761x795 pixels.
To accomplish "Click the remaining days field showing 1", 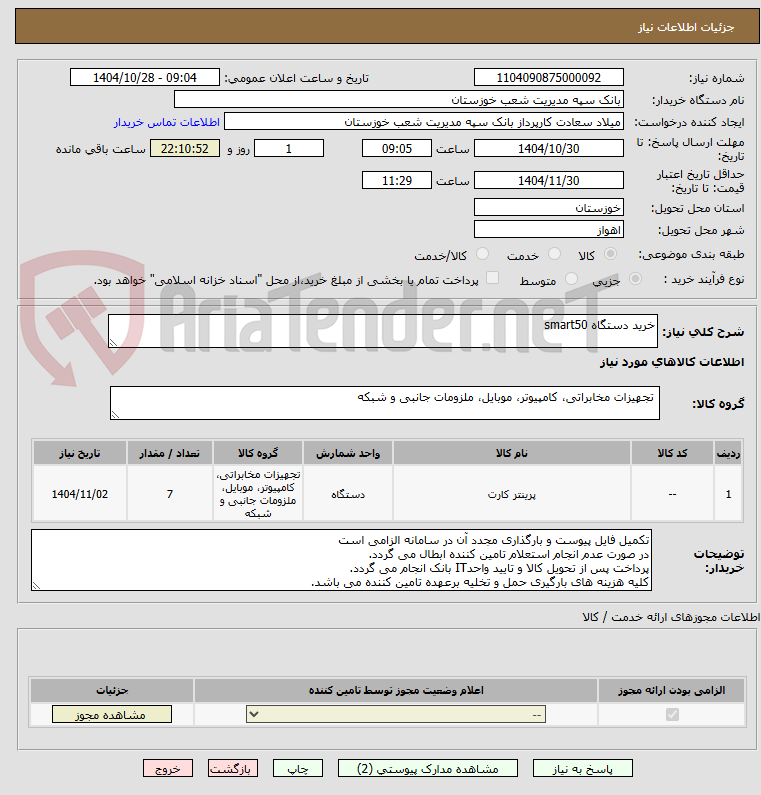I will pyautogui.click(x=288, y=149).
